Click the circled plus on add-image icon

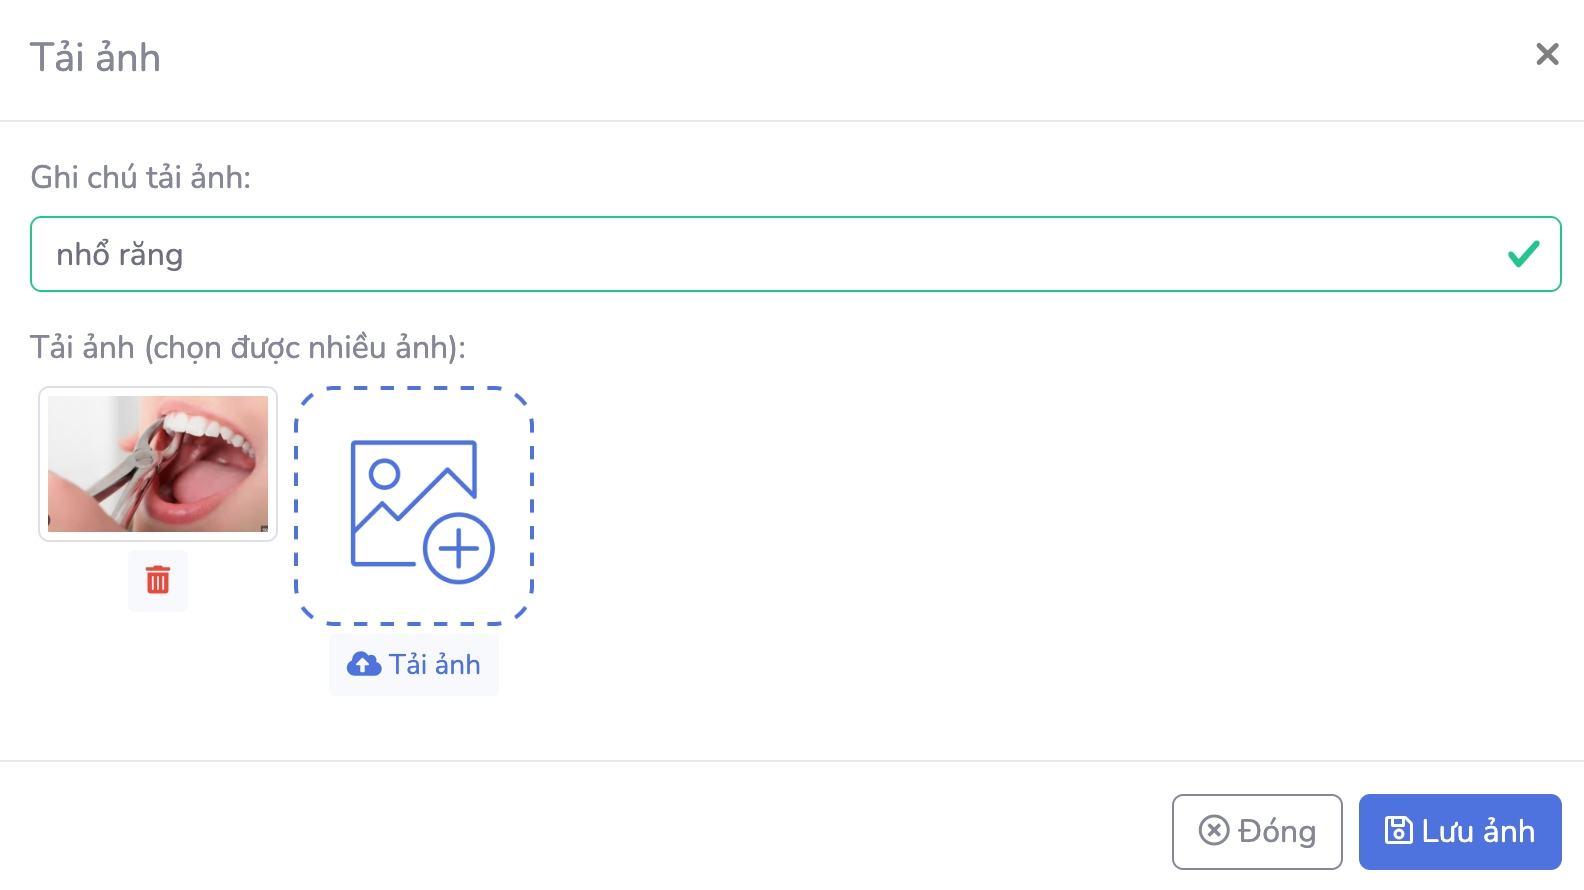click(x=459, y=548)
